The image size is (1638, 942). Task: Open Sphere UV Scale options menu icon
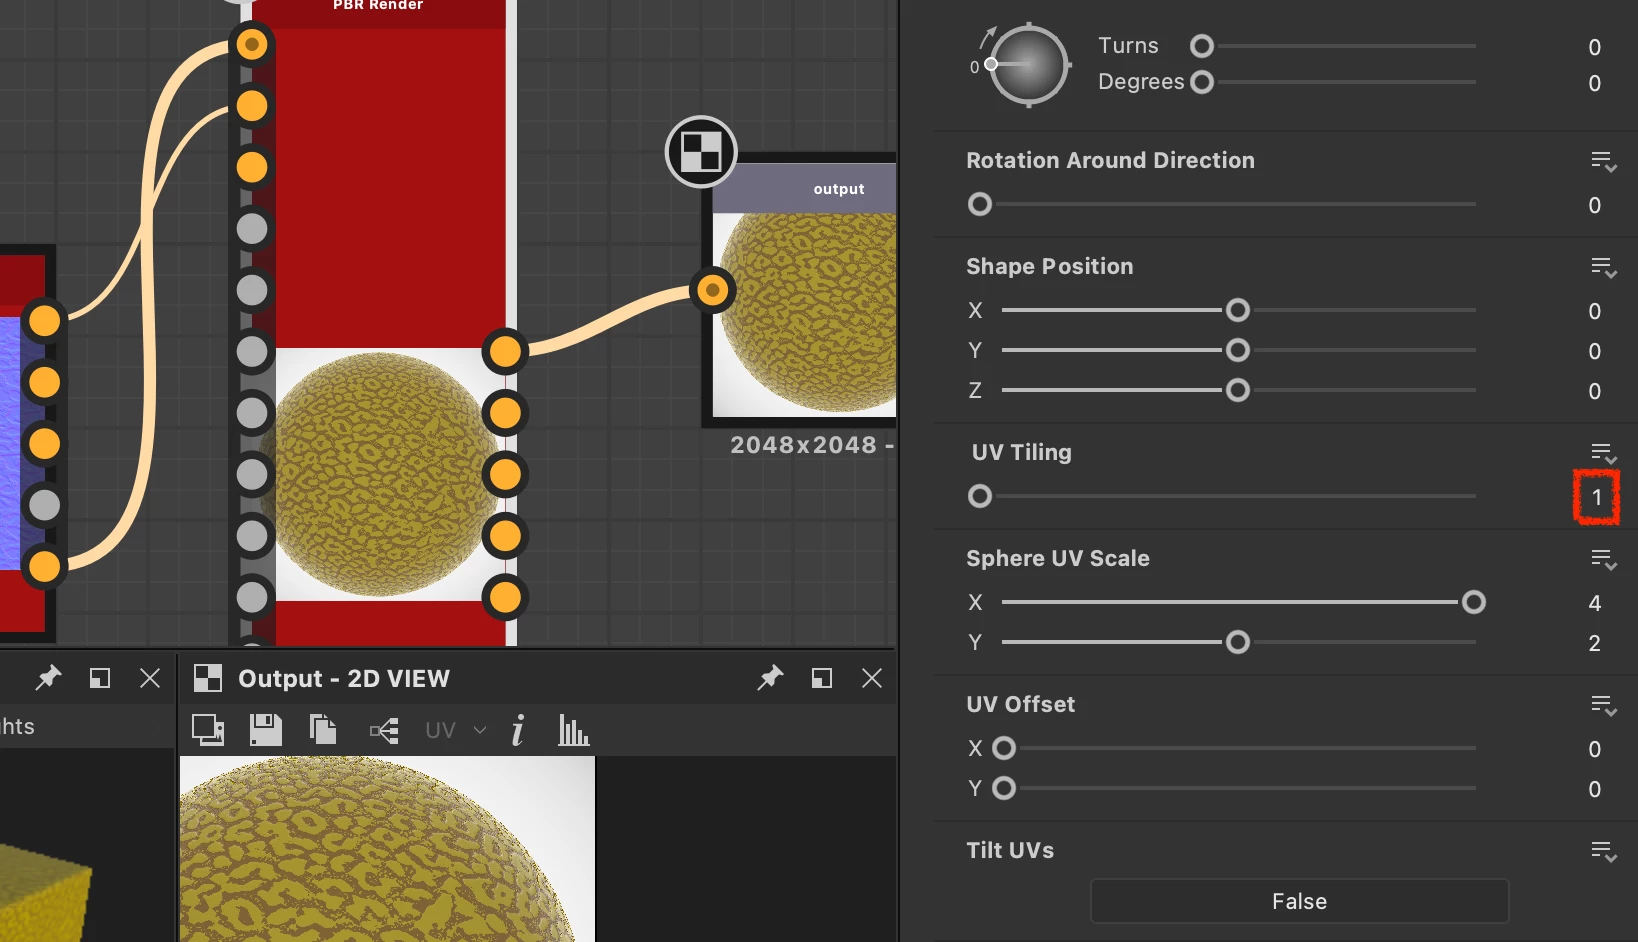[1604, 559]
